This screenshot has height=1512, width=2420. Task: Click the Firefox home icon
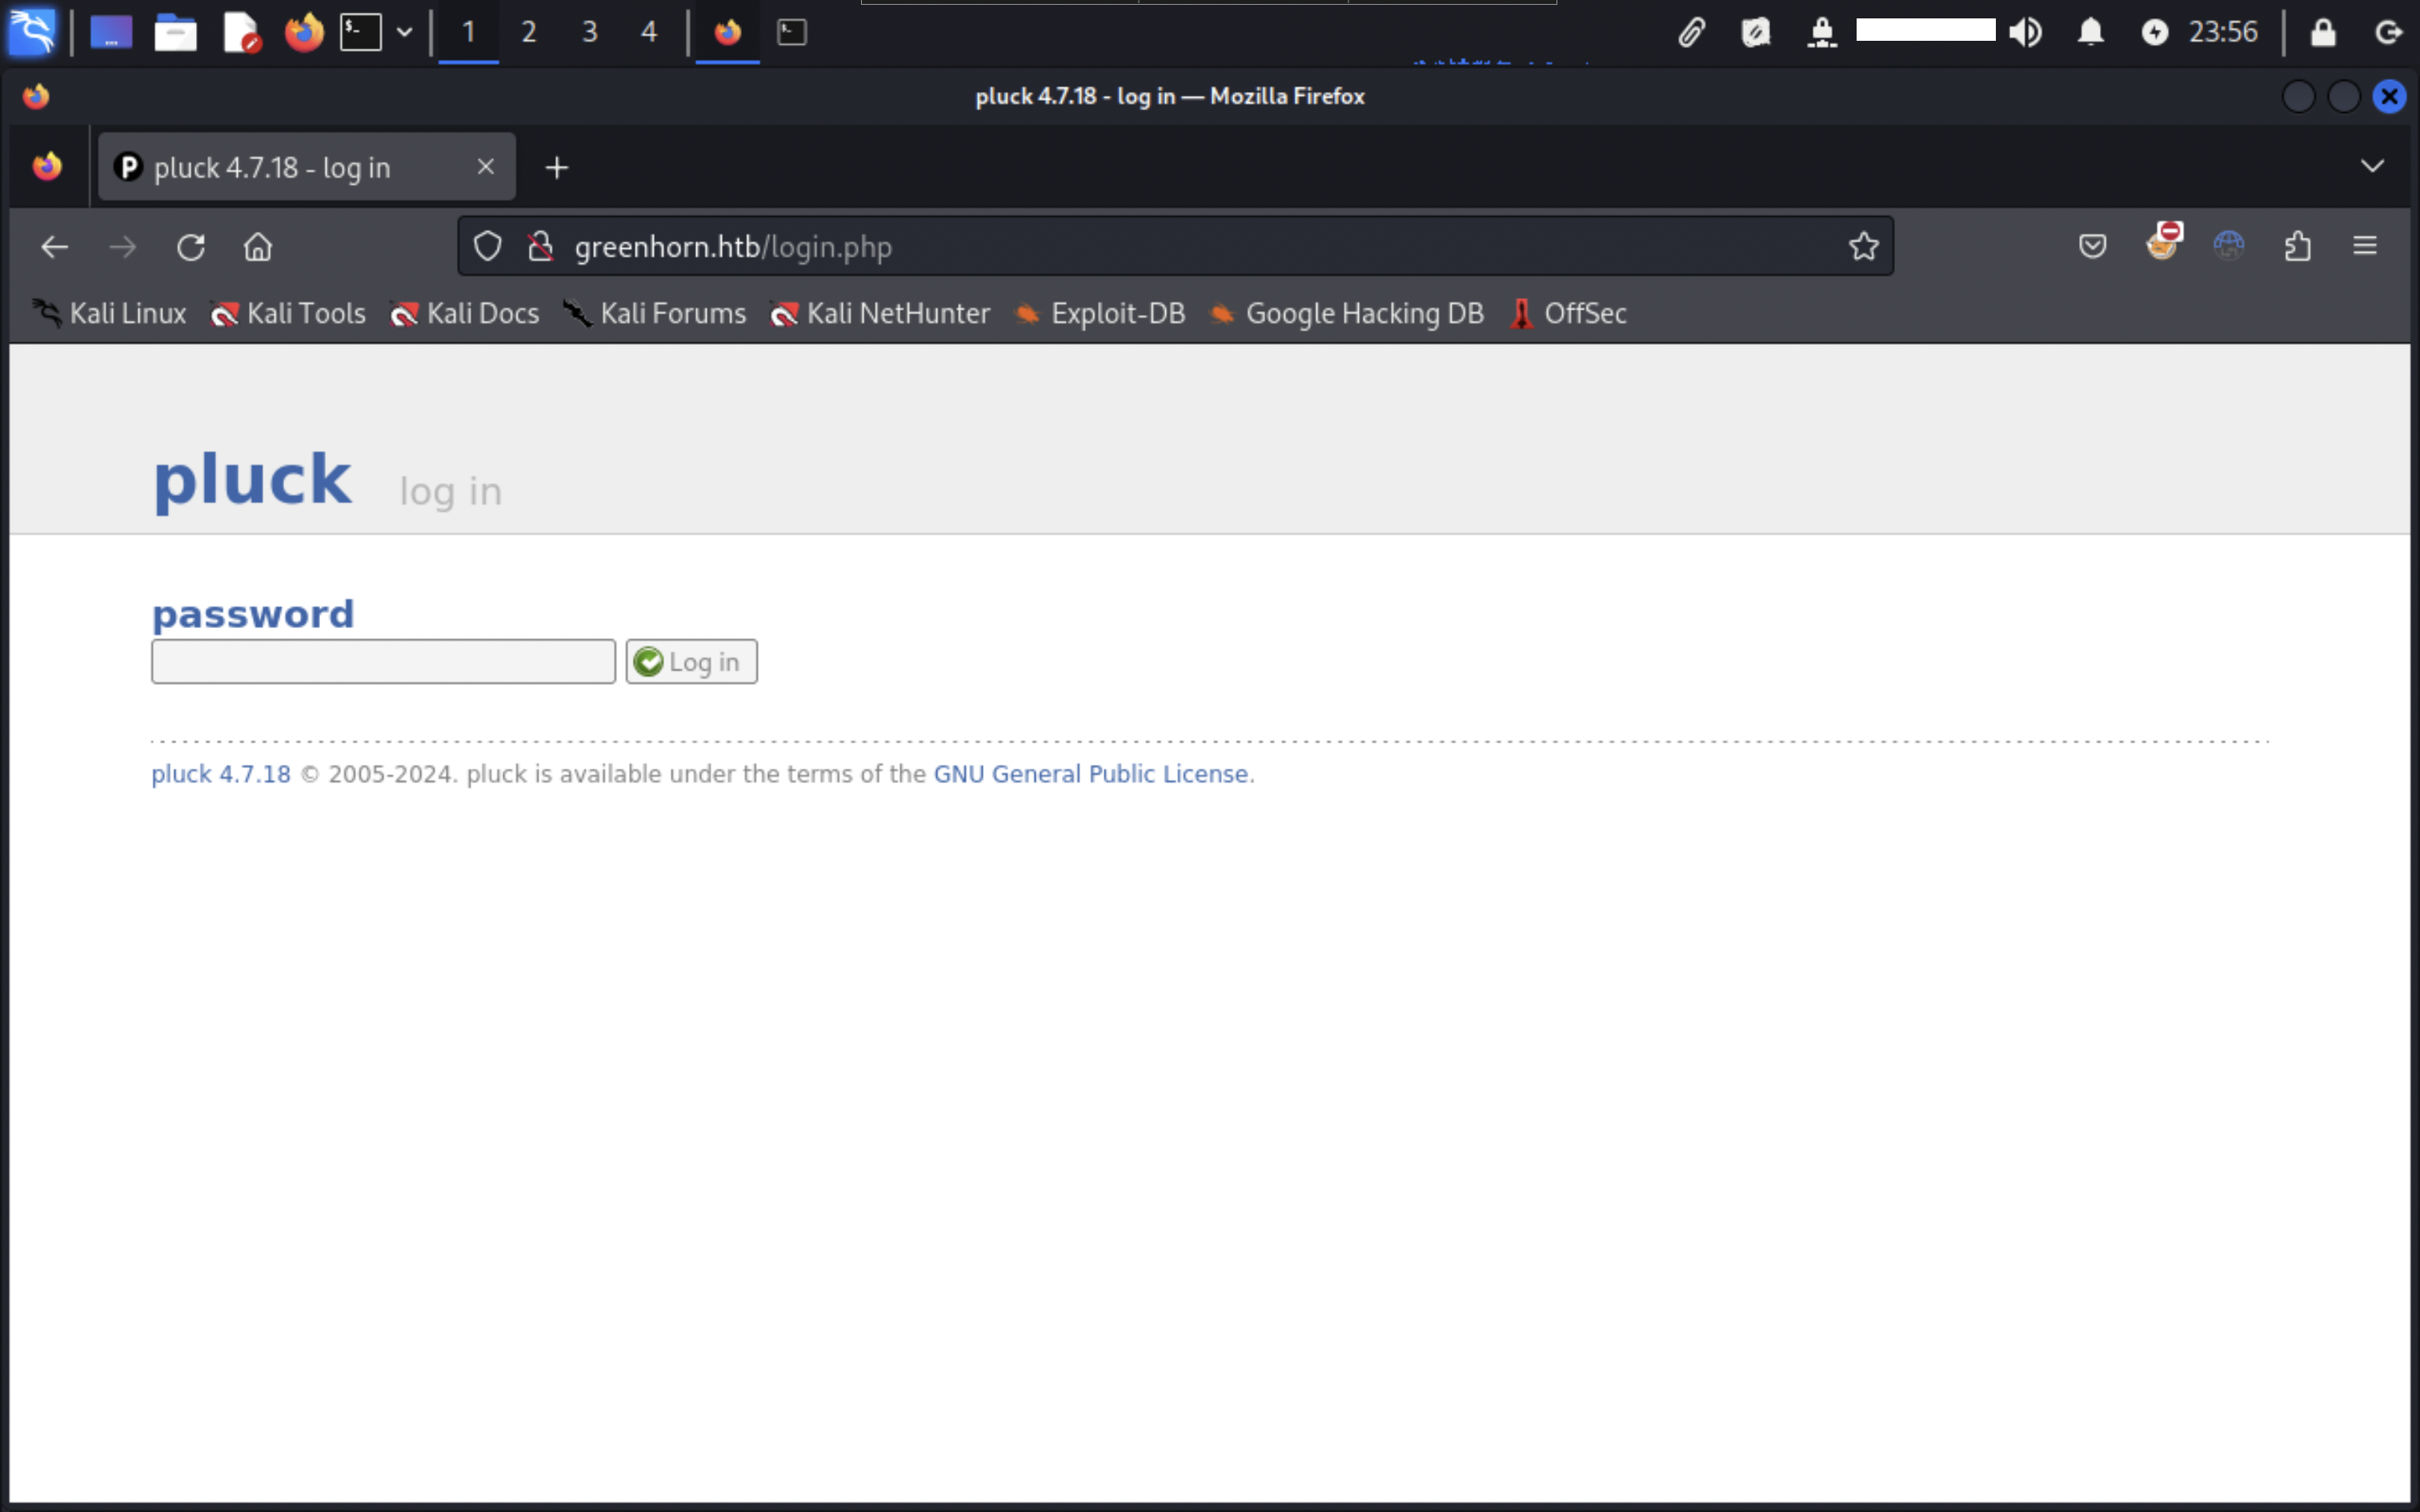pyautogui.click(x=258, y=247)
